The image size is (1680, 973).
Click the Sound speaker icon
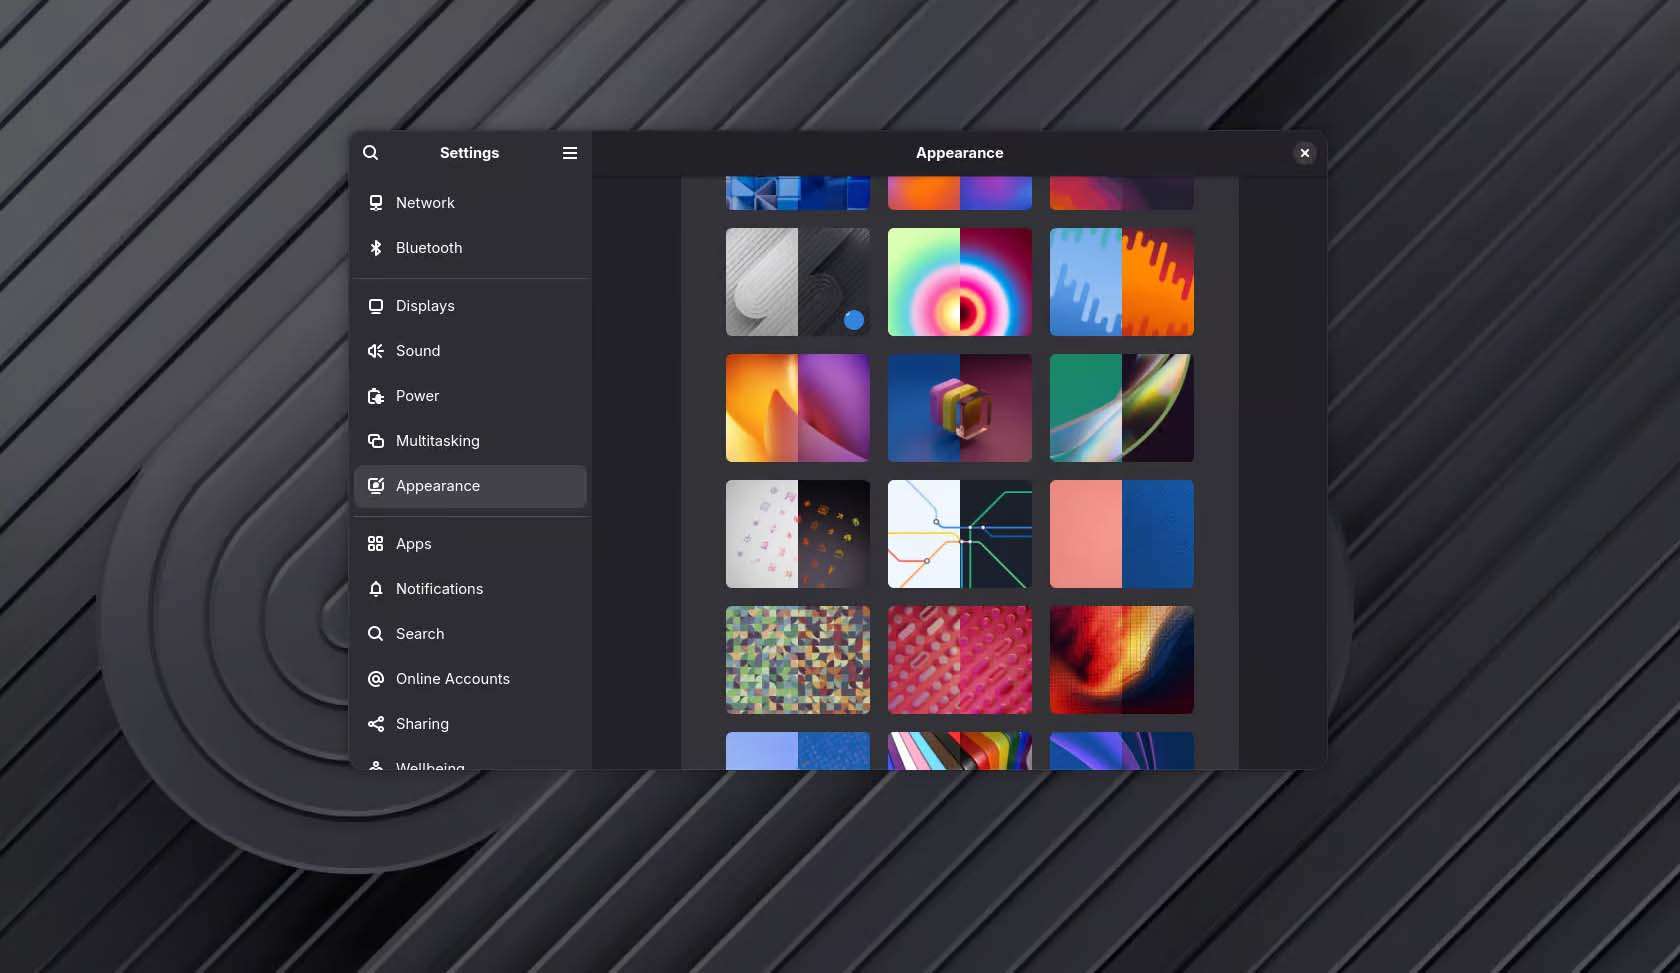click(376, 351)
